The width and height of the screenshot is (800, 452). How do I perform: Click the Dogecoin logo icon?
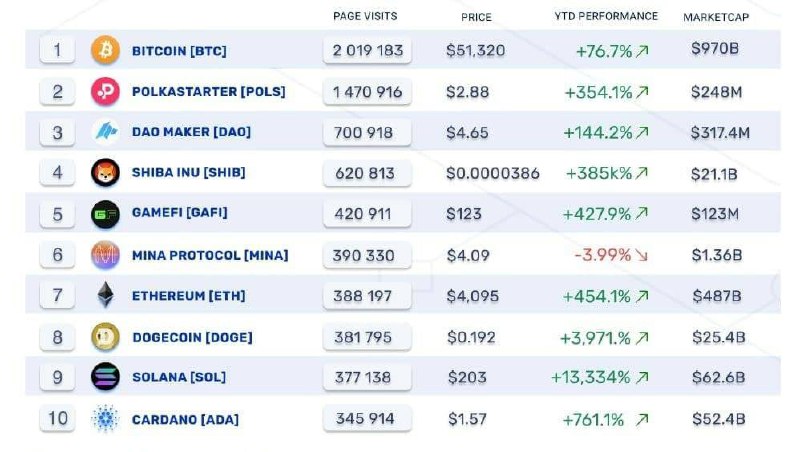coord(105,337)
